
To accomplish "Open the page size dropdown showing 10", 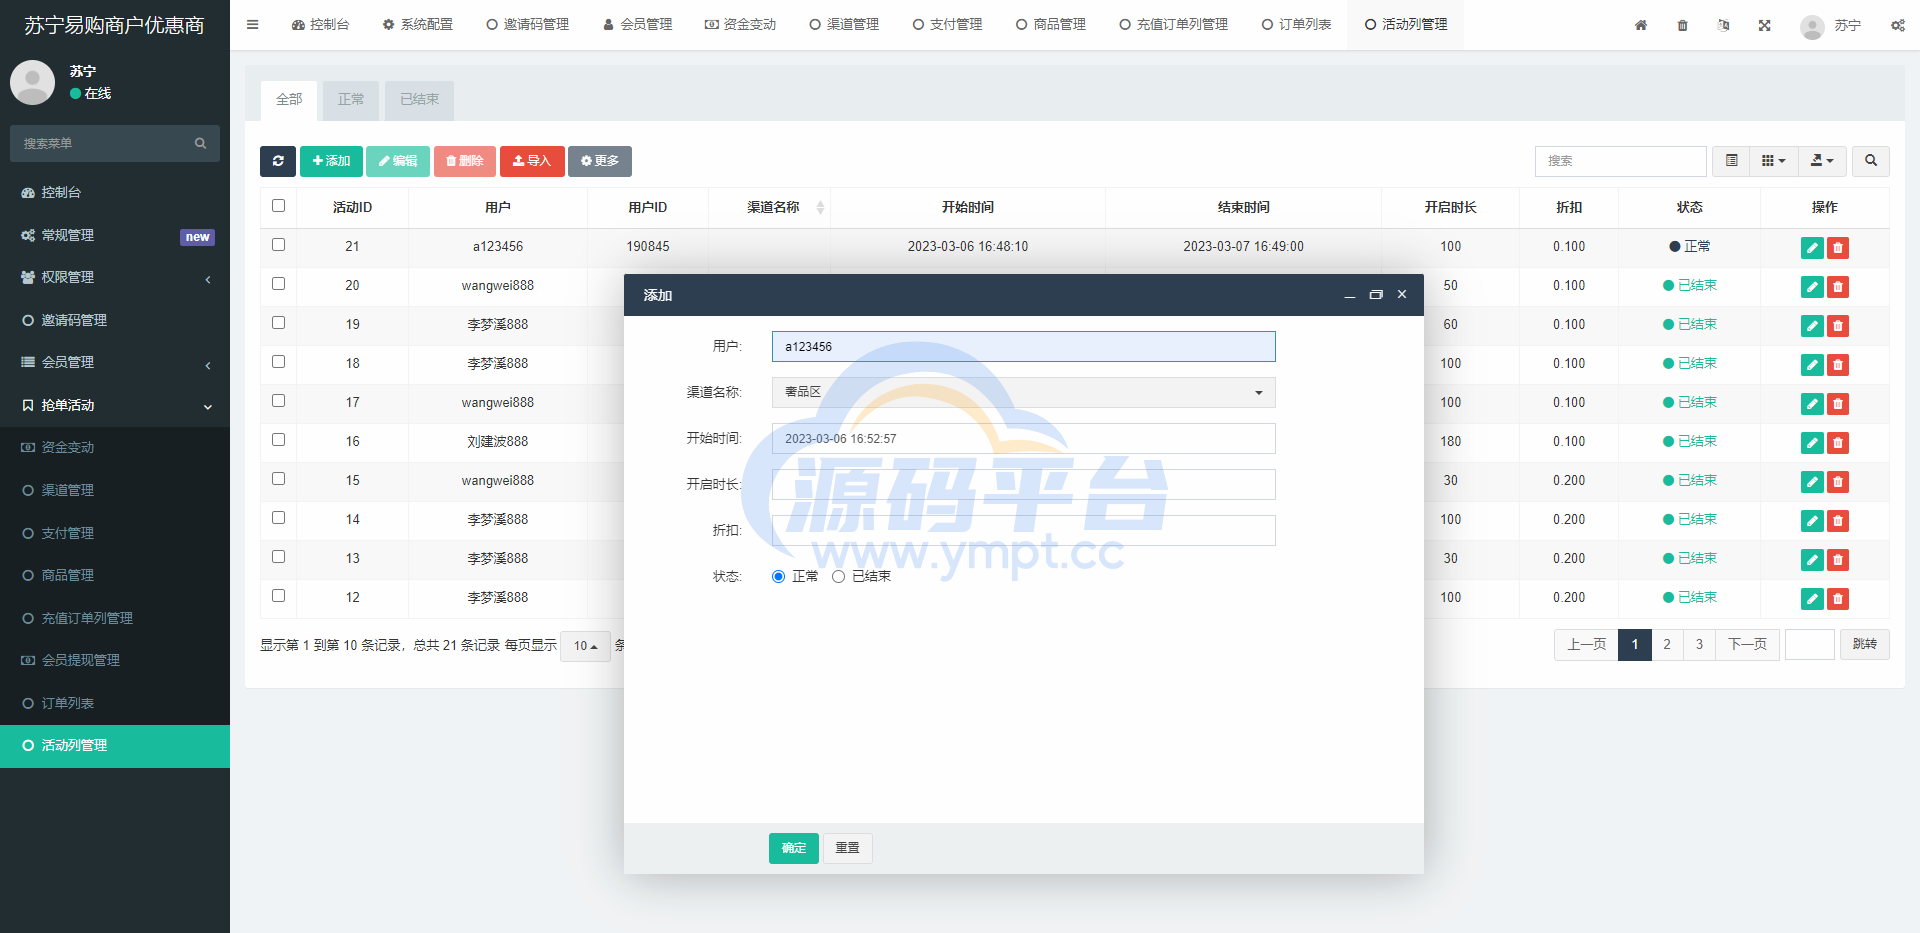I will [585, 646].
